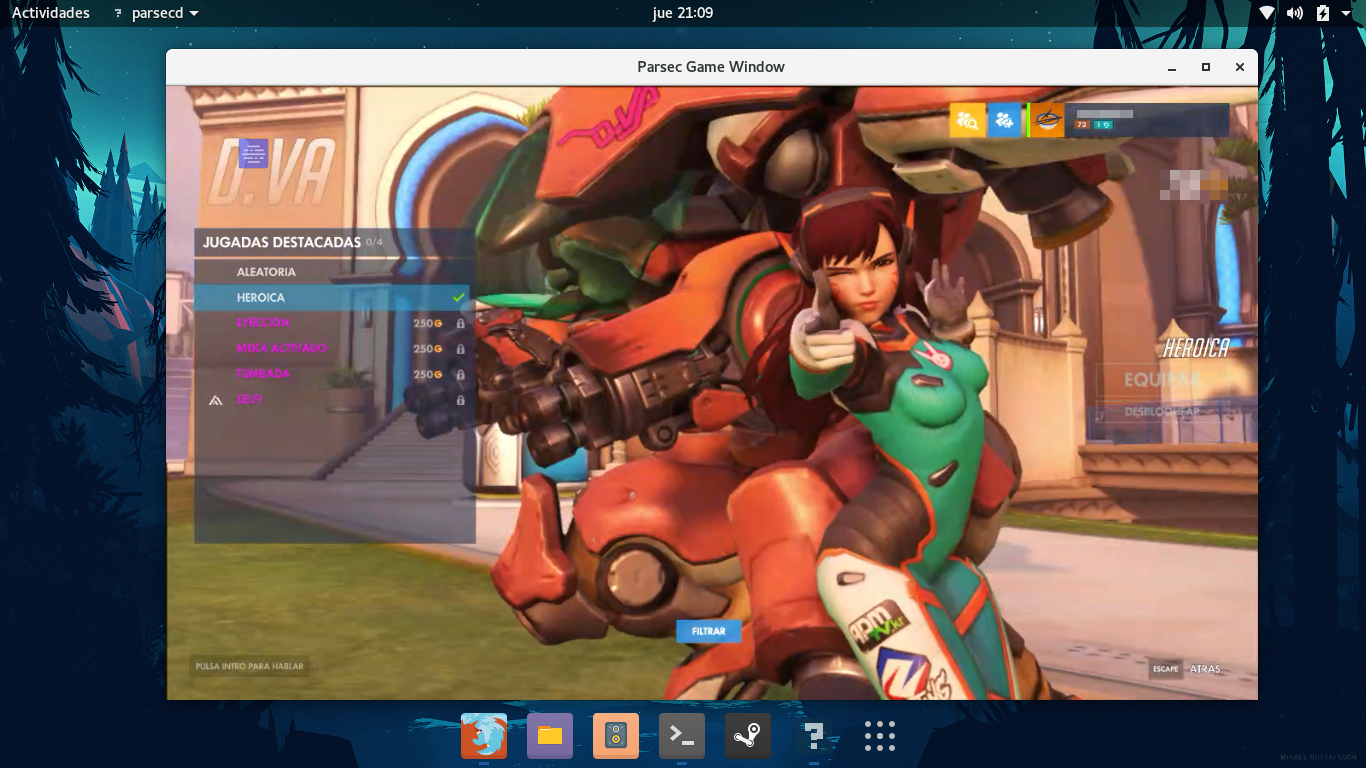Click the JUGADAS DESTACADAS header

(281, 242)
